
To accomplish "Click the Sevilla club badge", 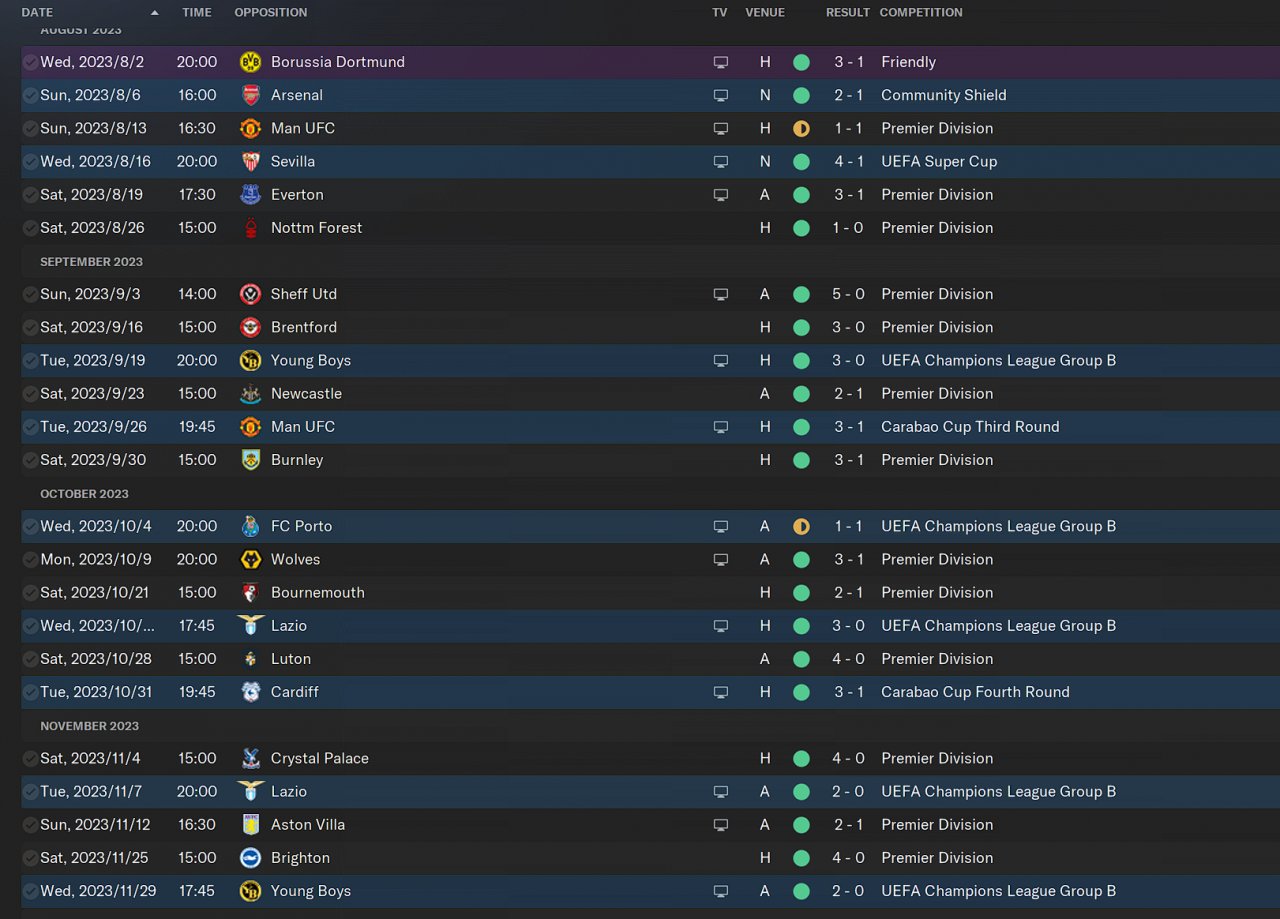I will coord(250,161).
